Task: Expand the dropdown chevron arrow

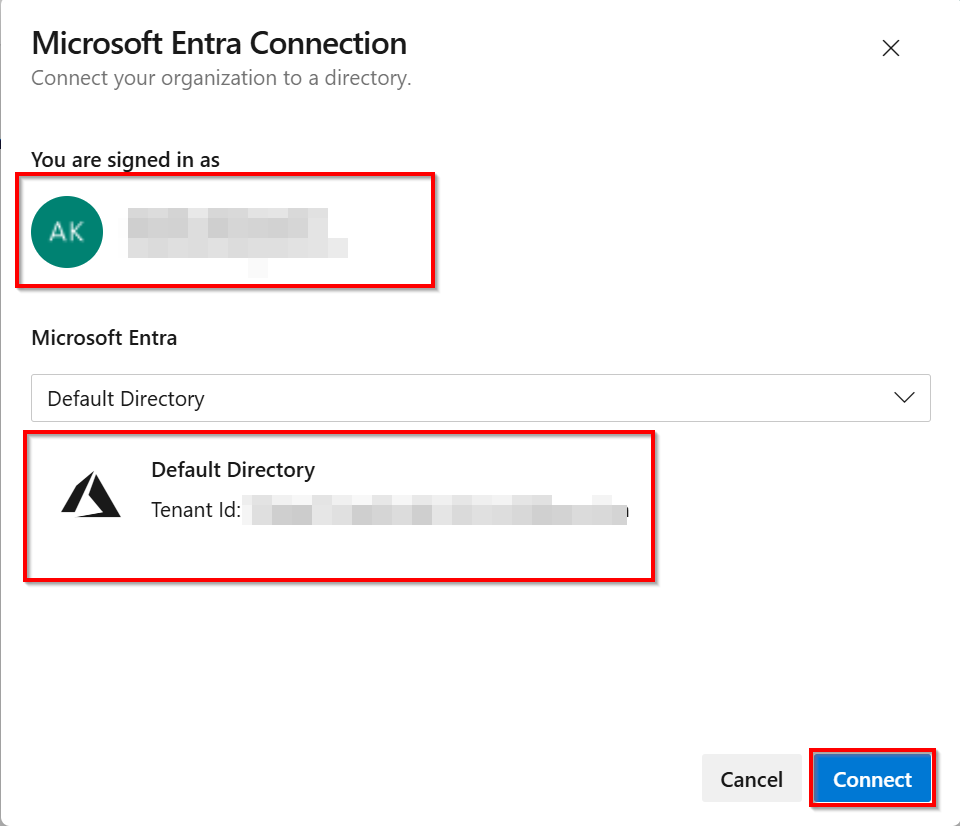Action: click(x=904, y=398)
